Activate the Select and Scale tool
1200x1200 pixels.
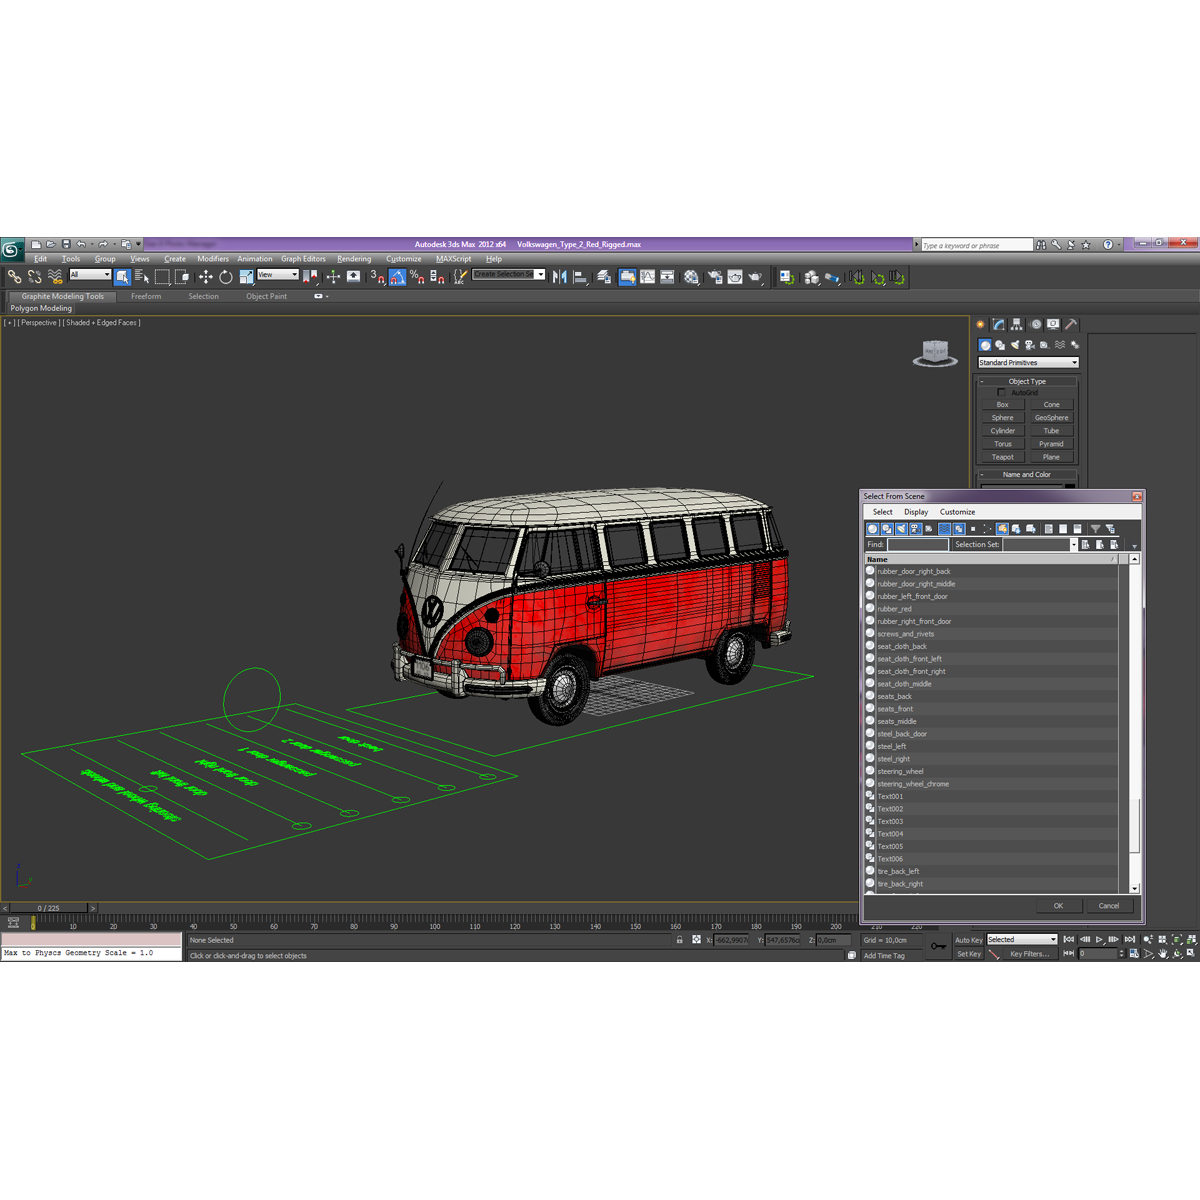[x=246, y=277]
